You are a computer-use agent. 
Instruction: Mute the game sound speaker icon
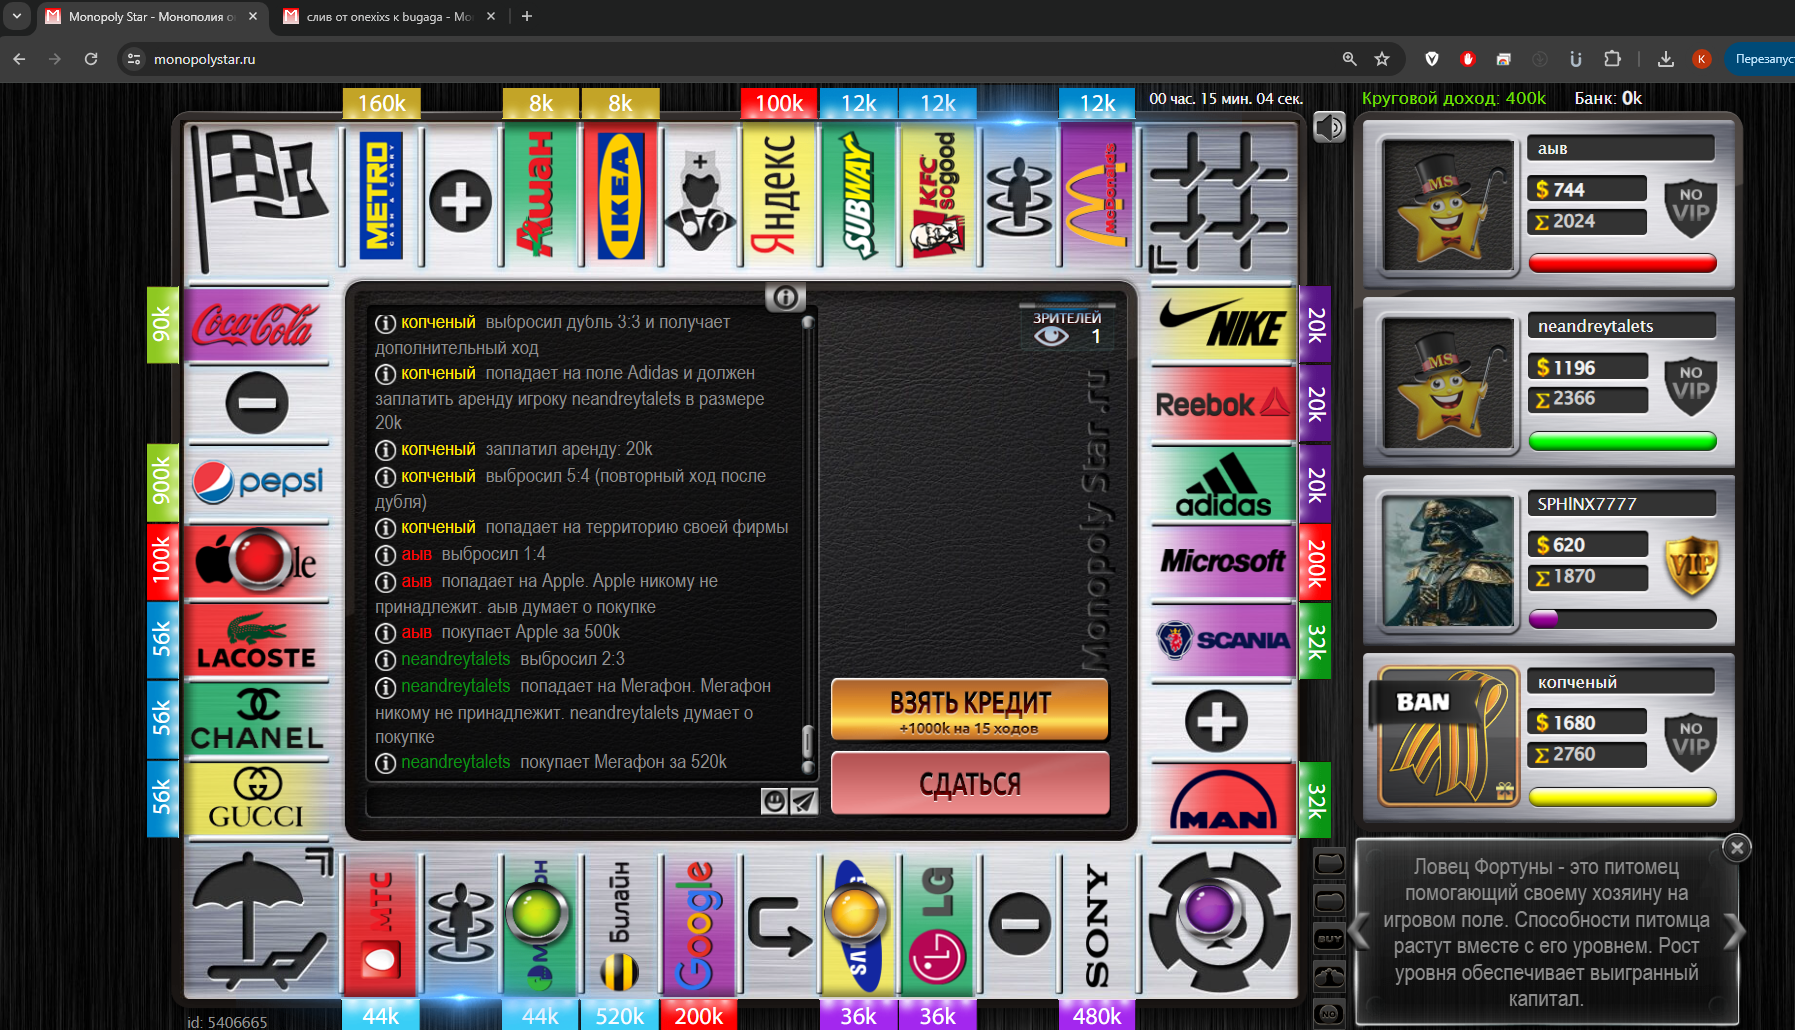coord(1329,127)
